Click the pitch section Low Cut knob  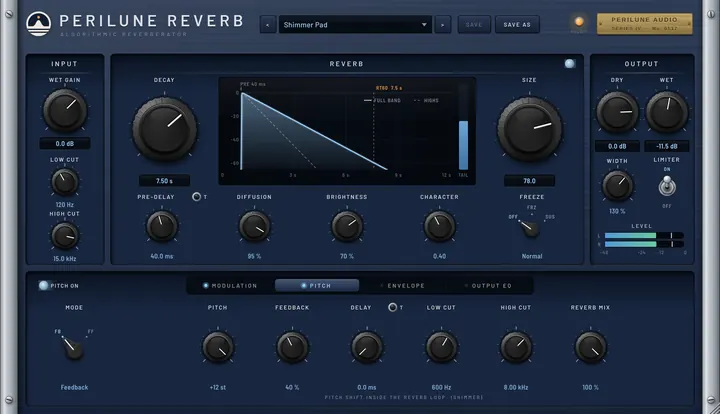[x=441, y=347]
